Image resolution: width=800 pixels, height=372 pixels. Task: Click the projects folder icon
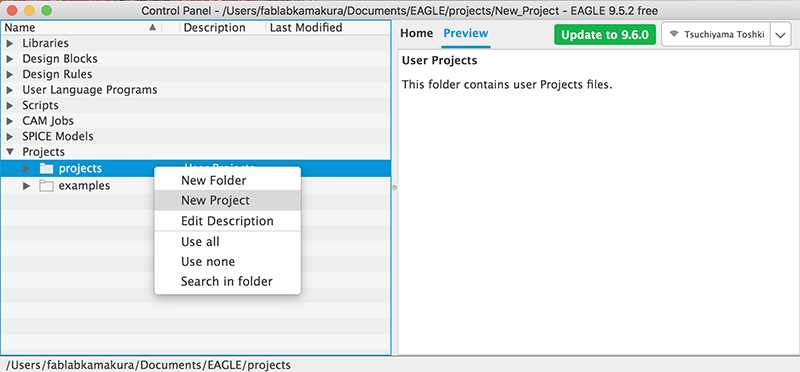[x=46, y=168]
